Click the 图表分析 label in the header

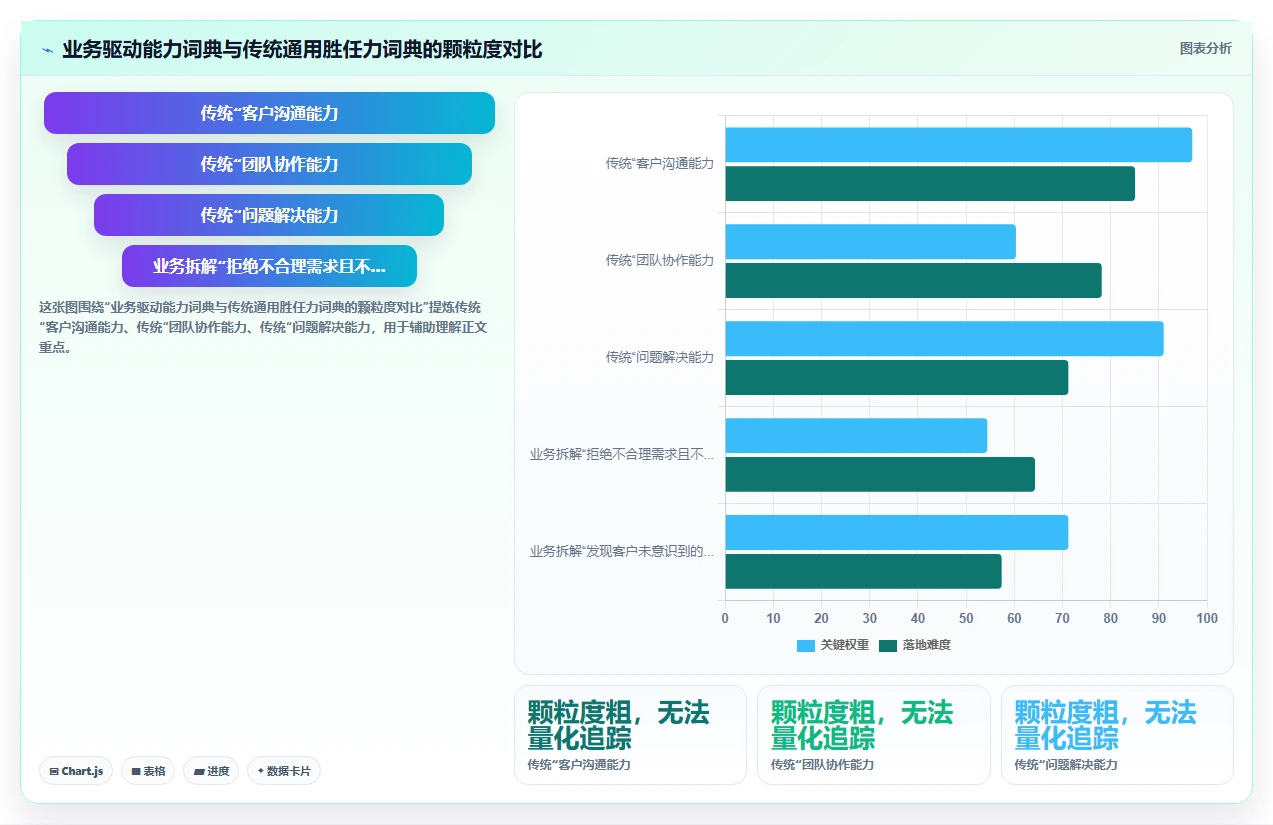[x=1205, y=48]
